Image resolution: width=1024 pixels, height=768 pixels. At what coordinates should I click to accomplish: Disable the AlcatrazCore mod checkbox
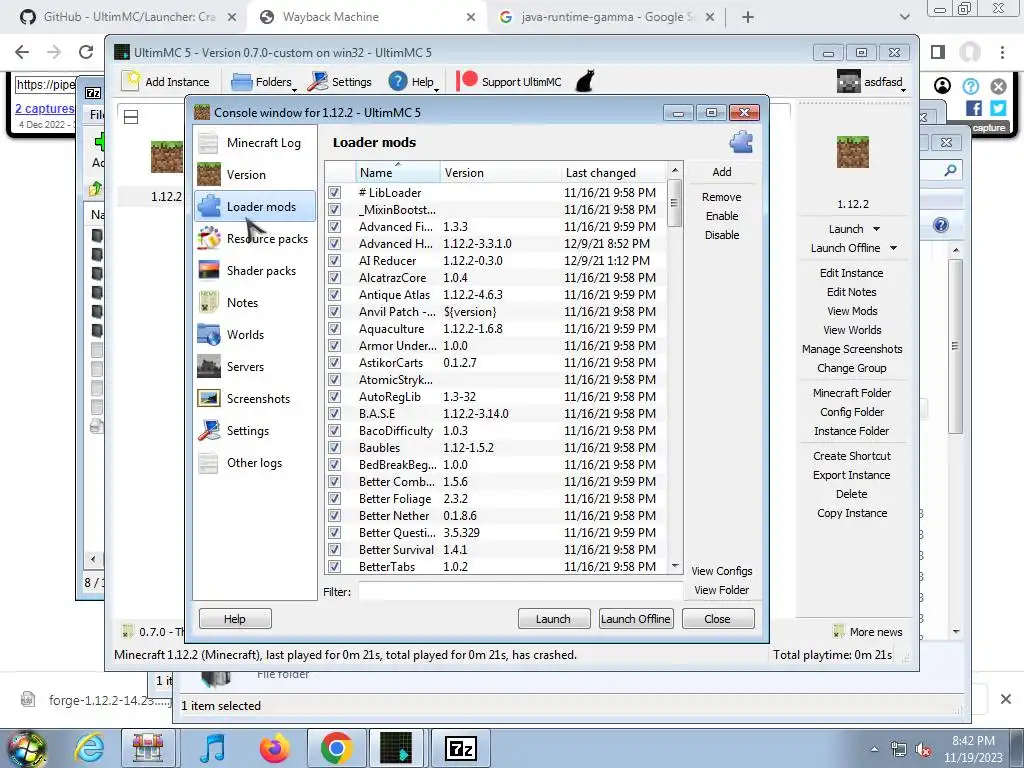[x=334, y=278]
